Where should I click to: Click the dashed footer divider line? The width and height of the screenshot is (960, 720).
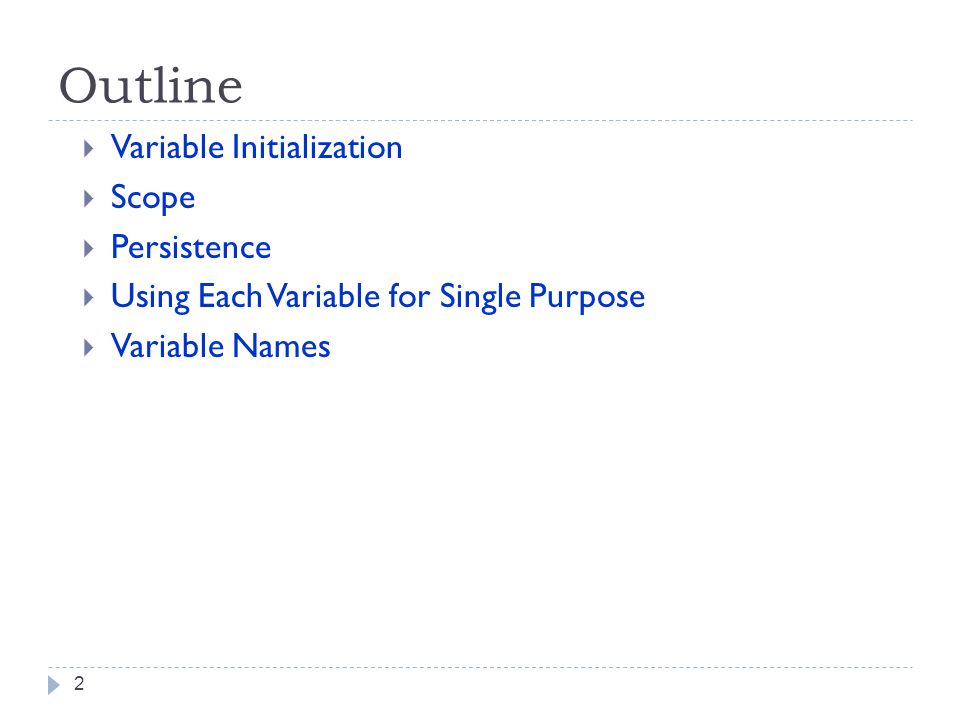pyautogui.click(x=480, y=667)
